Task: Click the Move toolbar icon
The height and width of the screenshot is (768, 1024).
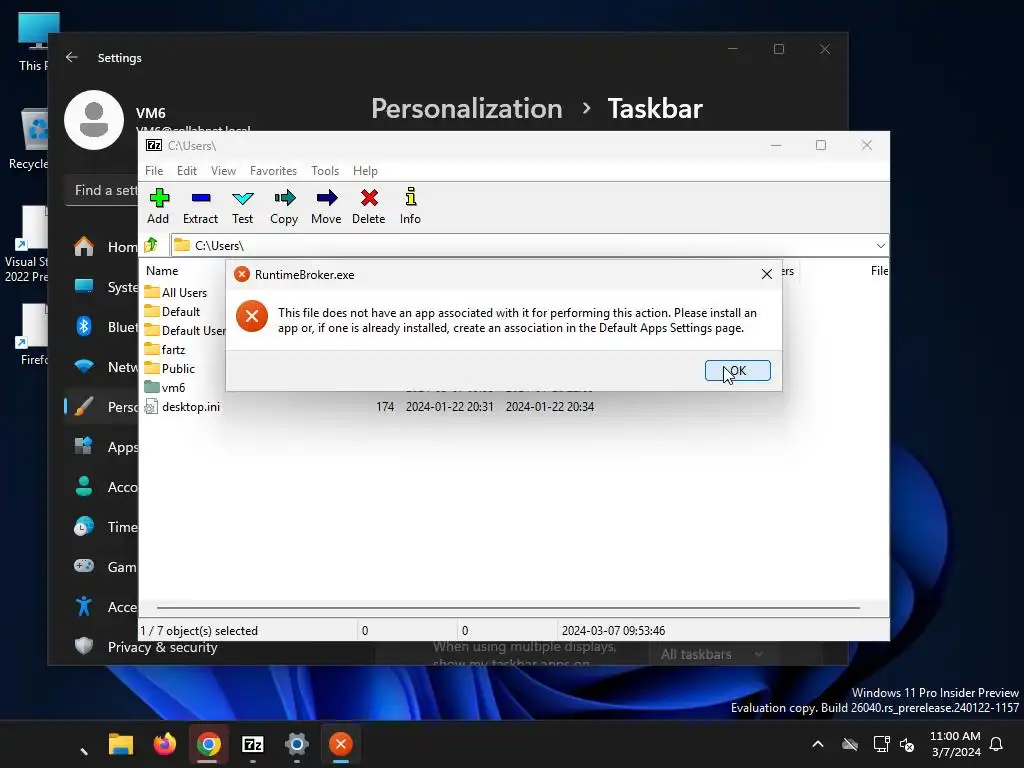Action: coord(326,206)
